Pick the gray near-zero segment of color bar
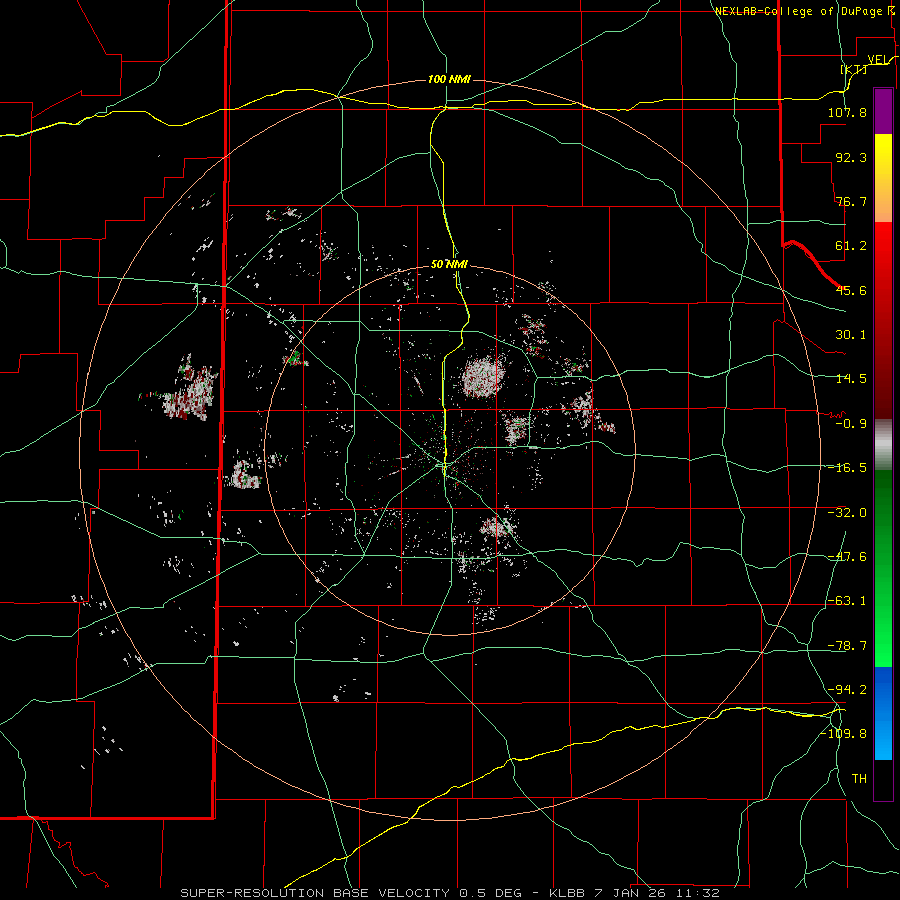This screenshot has height=900, width=900. click(883, 445)
